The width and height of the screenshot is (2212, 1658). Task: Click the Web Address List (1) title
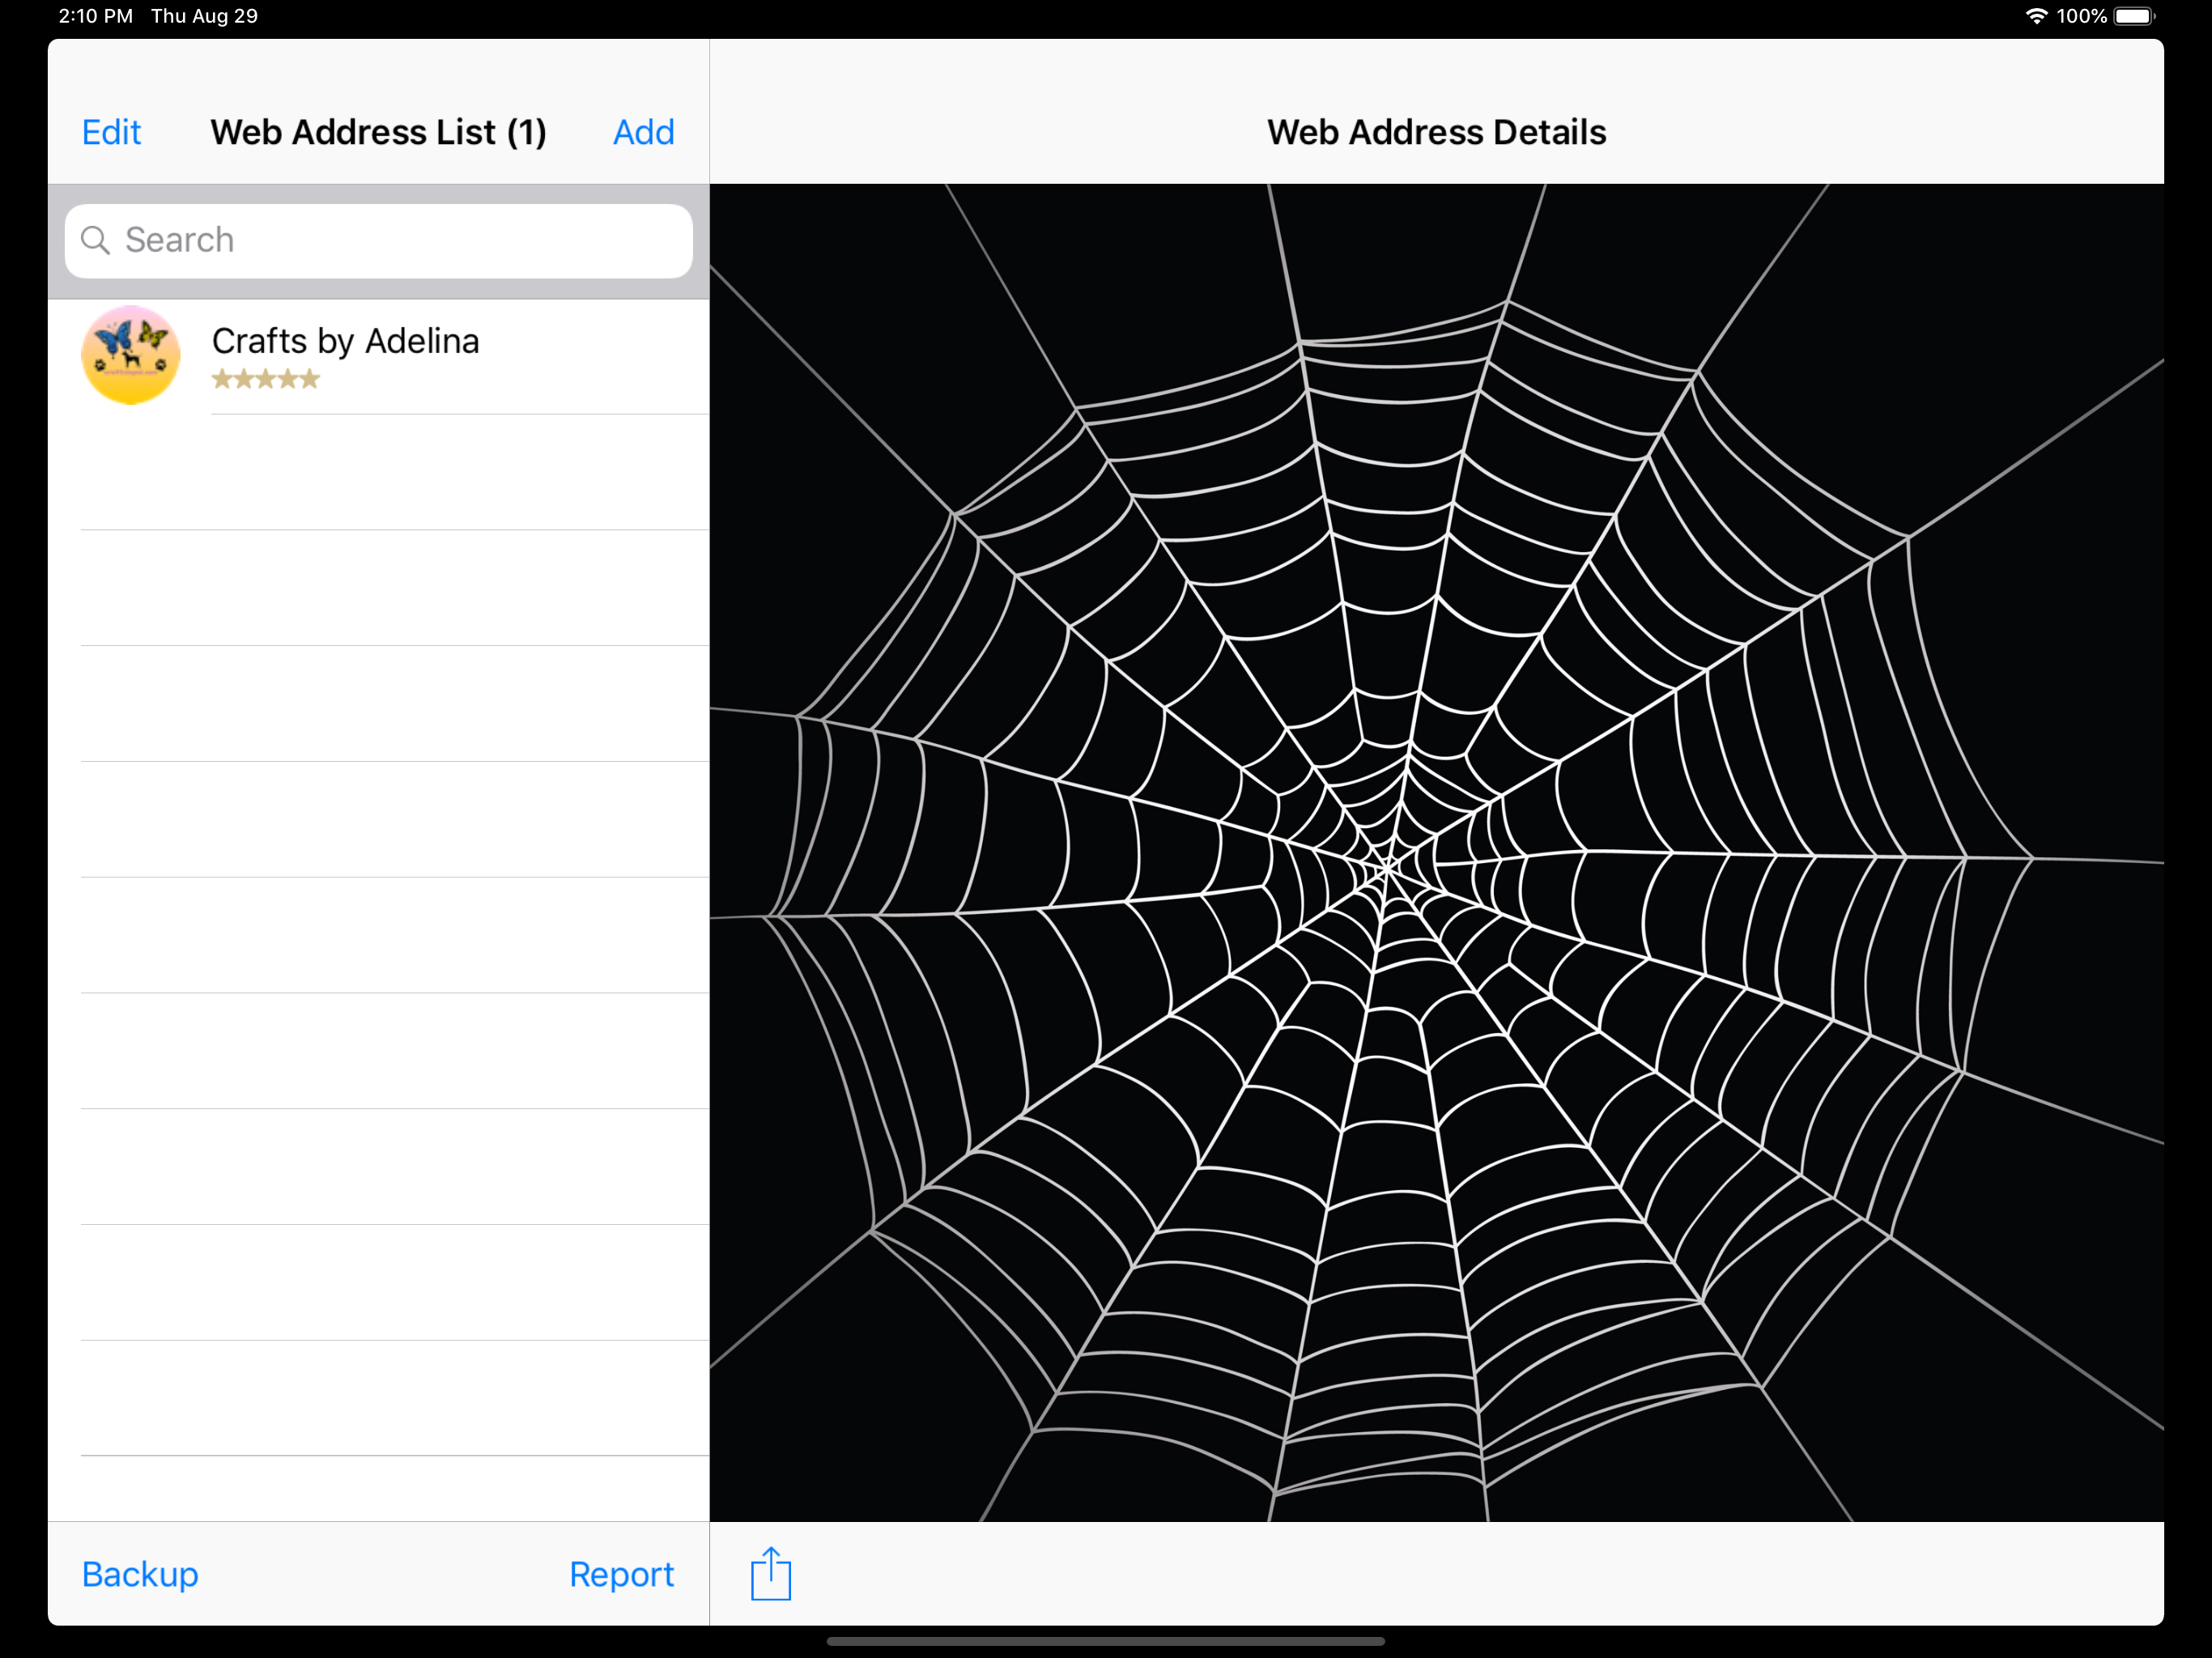(378, 132)
